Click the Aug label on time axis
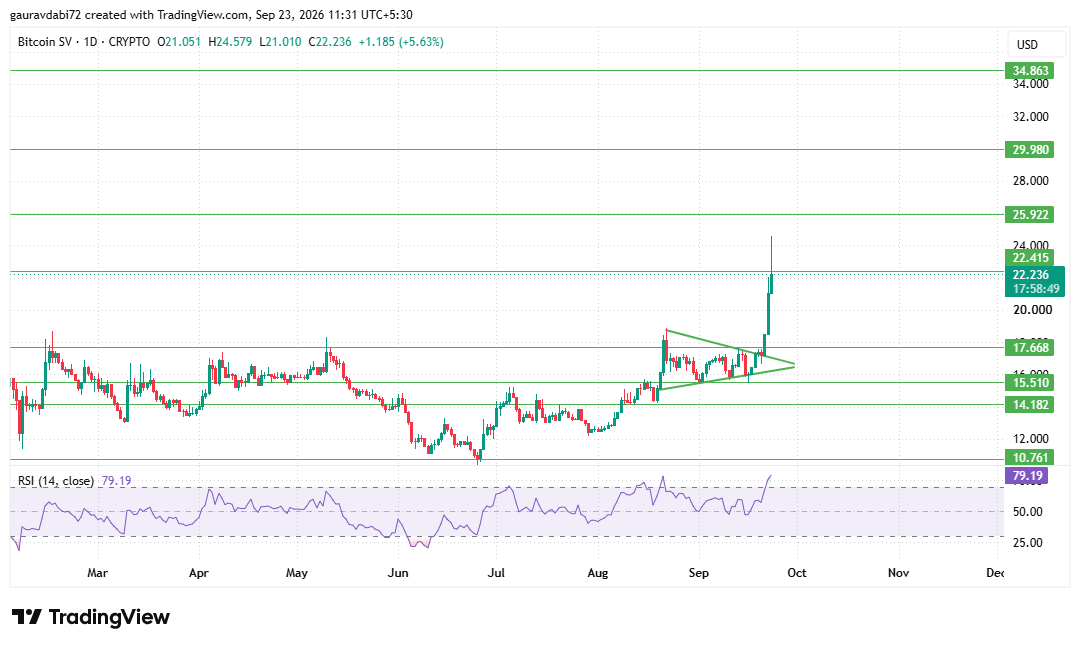This screenshot has height=647, width=1080. pyautogui.click(x=598, y=573)
